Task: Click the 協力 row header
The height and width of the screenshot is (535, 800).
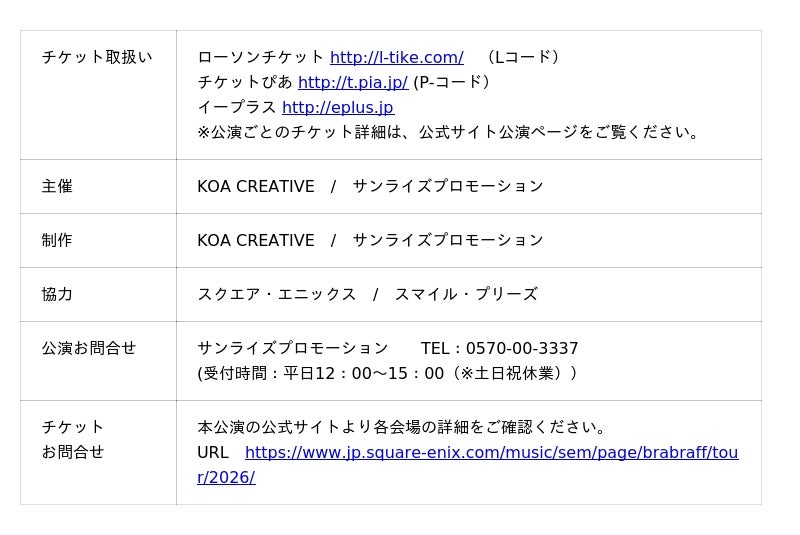Action: coord(57,295)
